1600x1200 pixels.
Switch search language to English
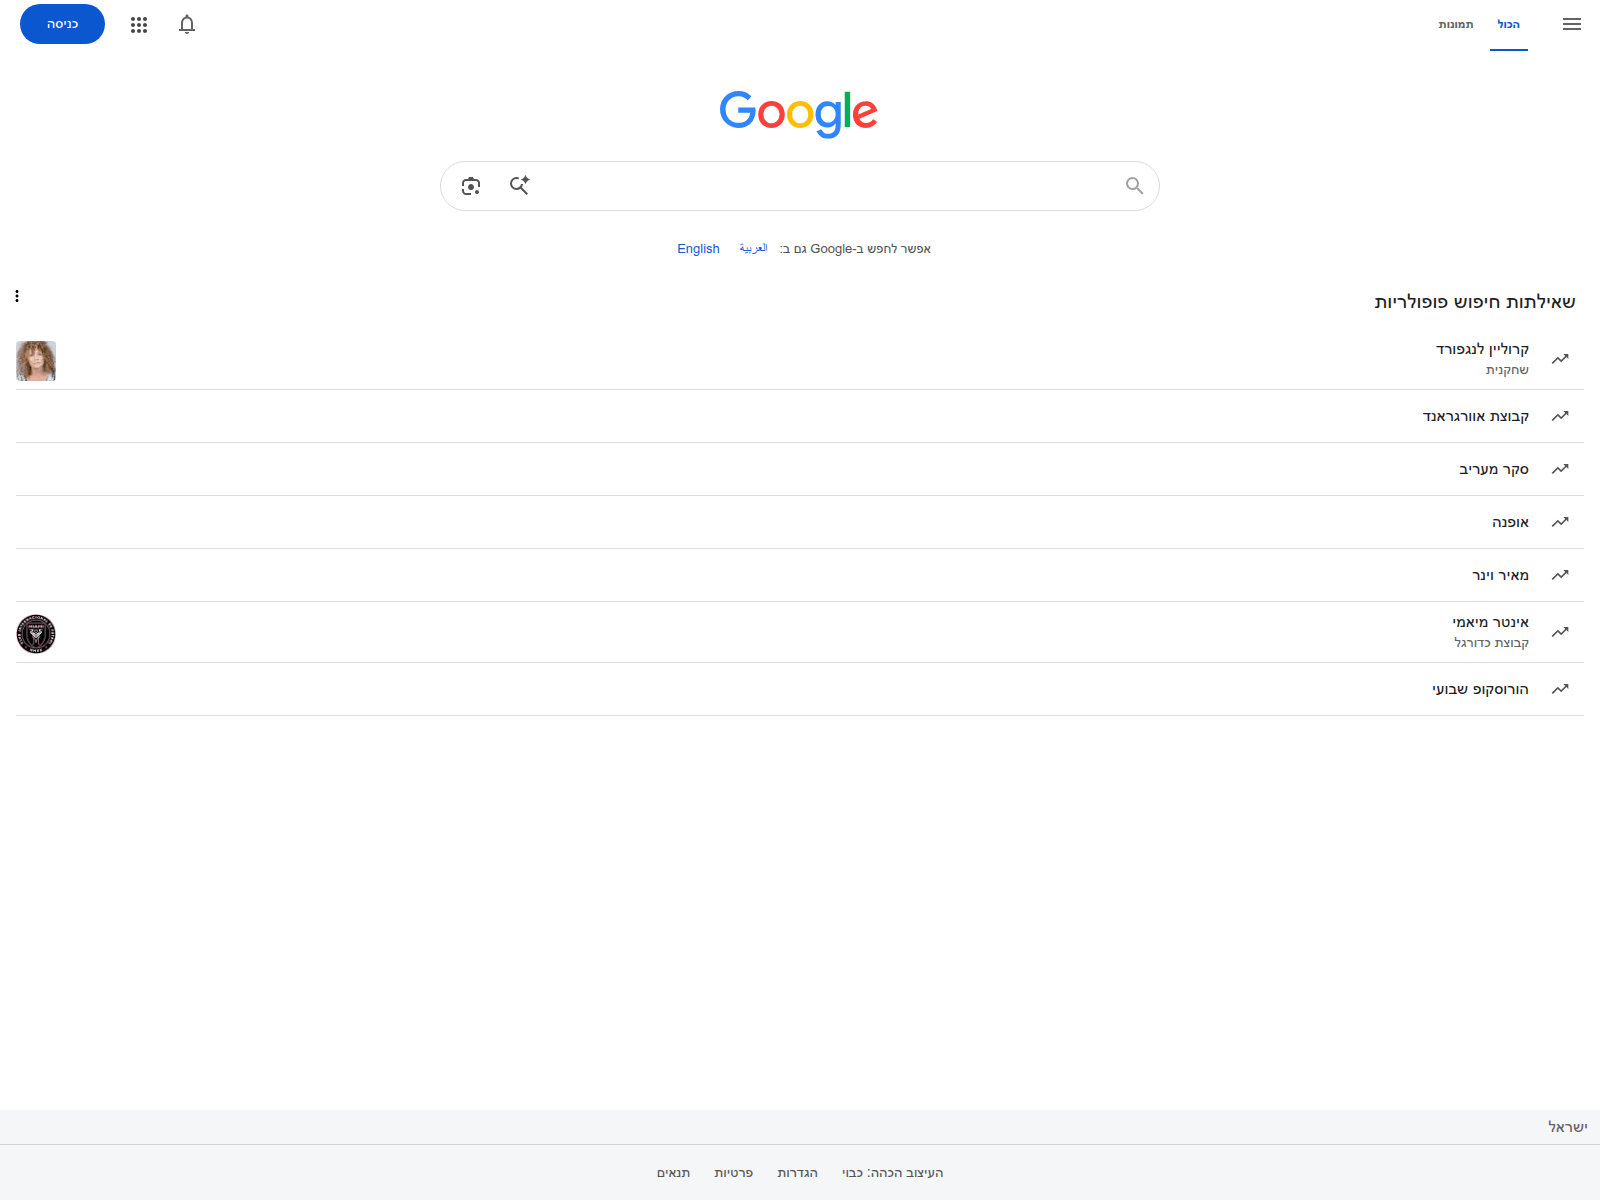(698, 249)
